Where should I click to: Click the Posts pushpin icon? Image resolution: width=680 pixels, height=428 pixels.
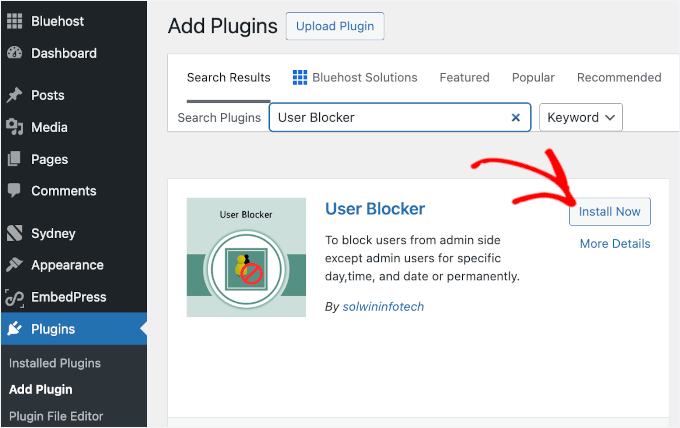point(14,95)
